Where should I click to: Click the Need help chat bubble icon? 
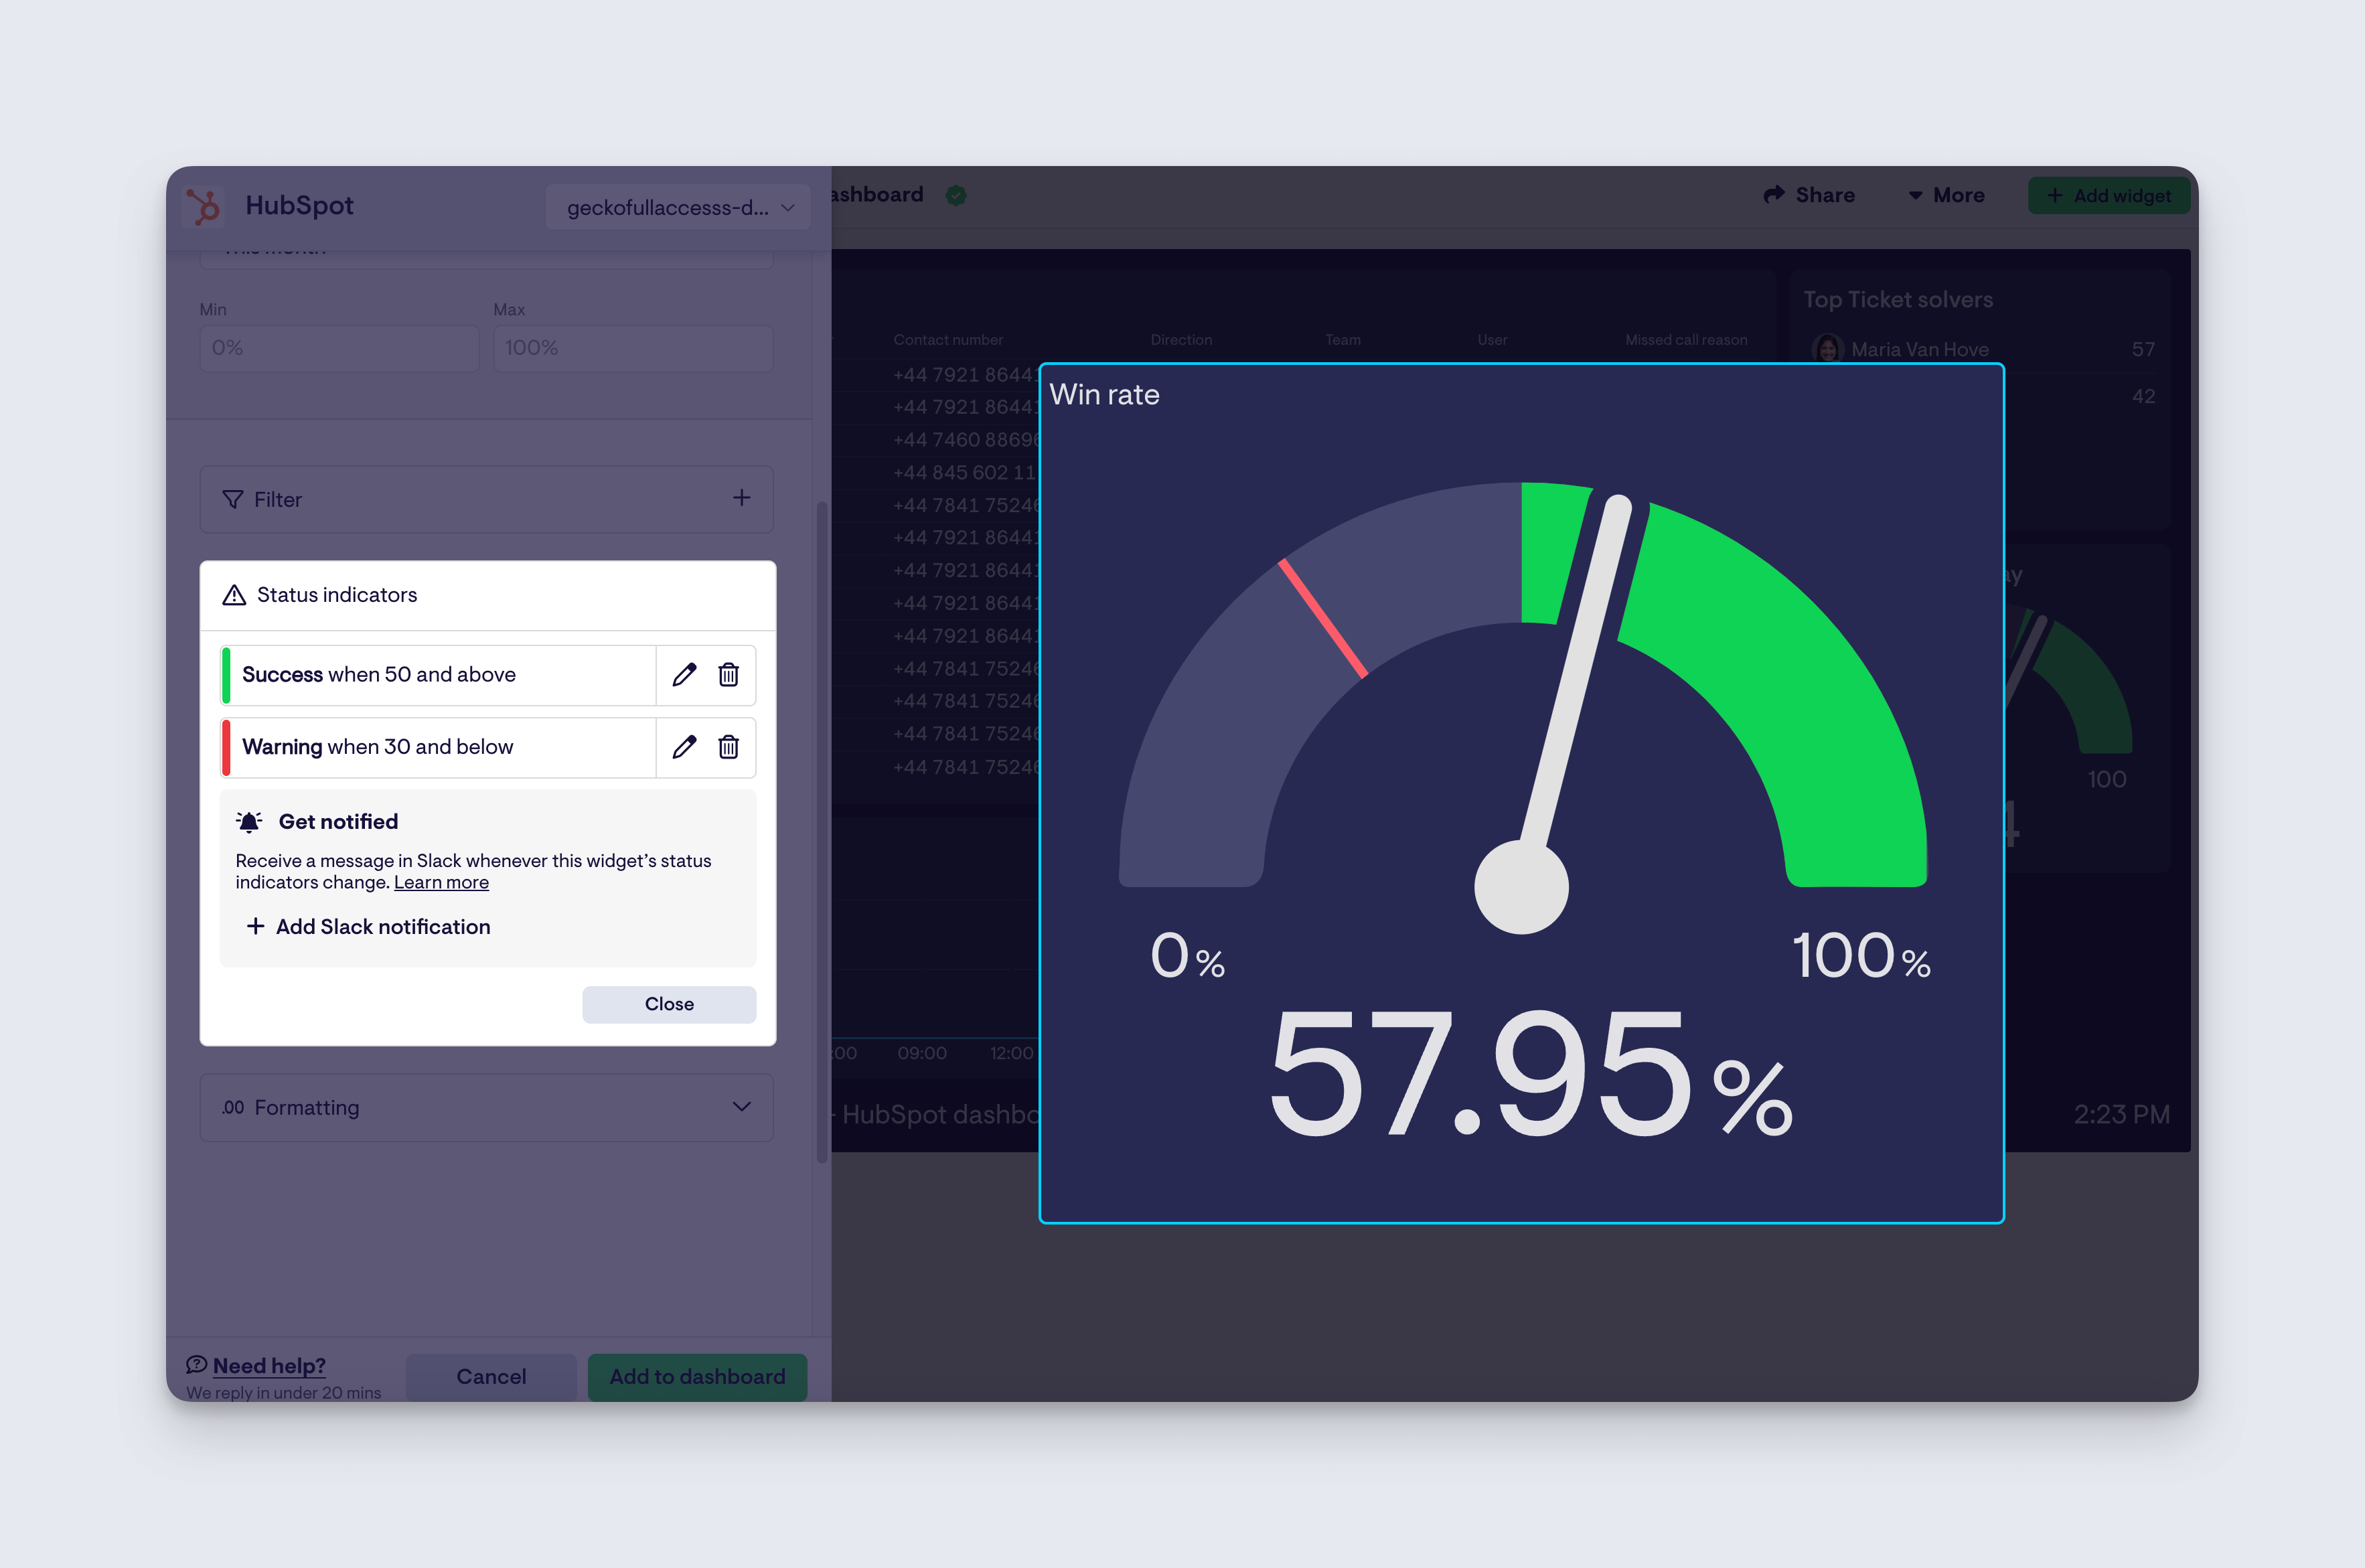196,1365
